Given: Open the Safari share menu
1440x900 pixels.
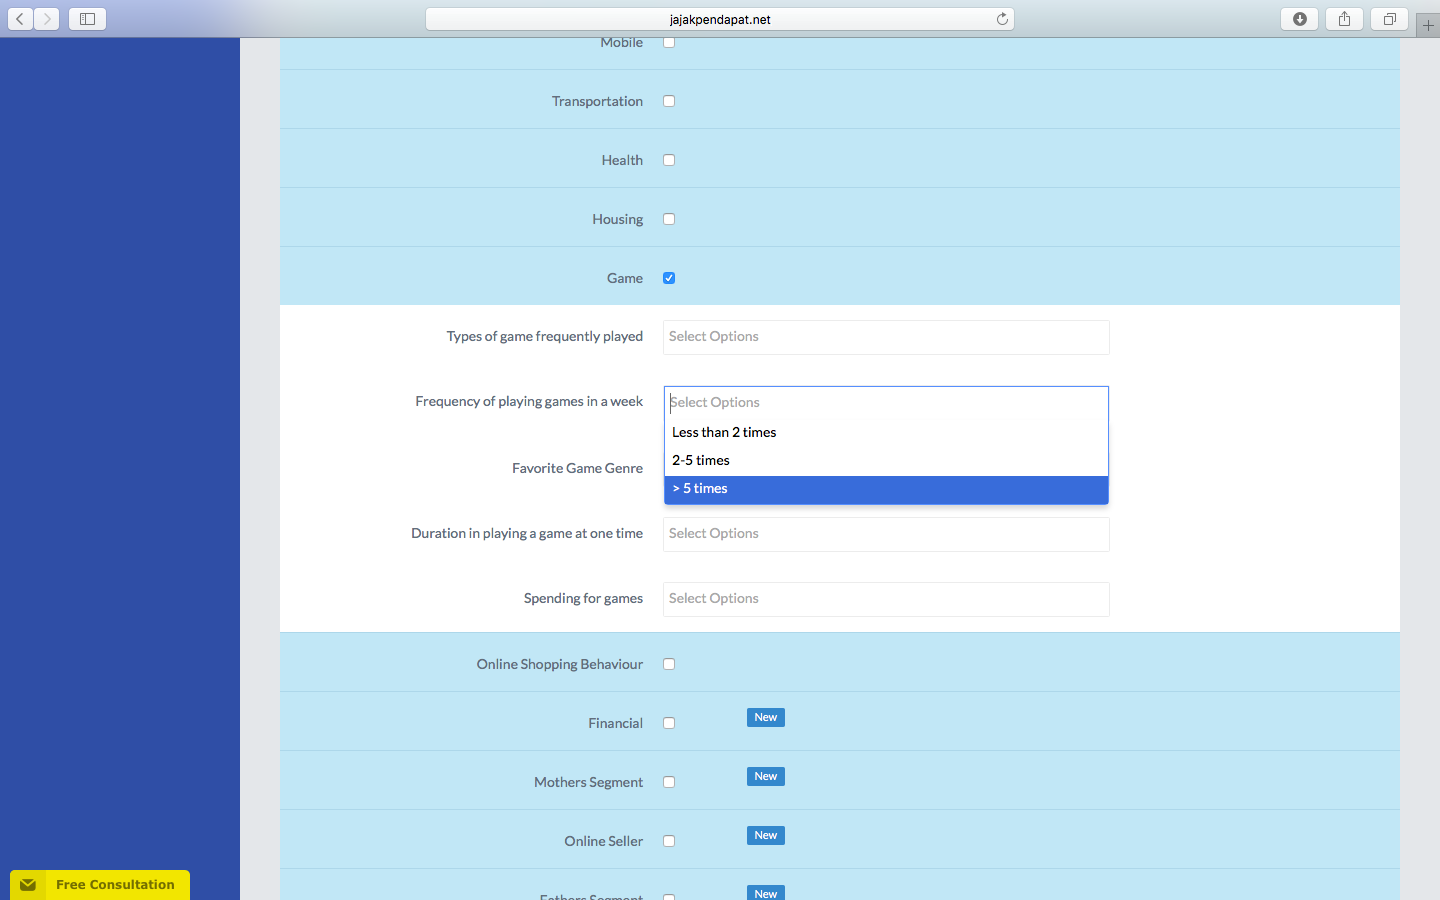Looking at the screenshot, I should [1345, 19].
